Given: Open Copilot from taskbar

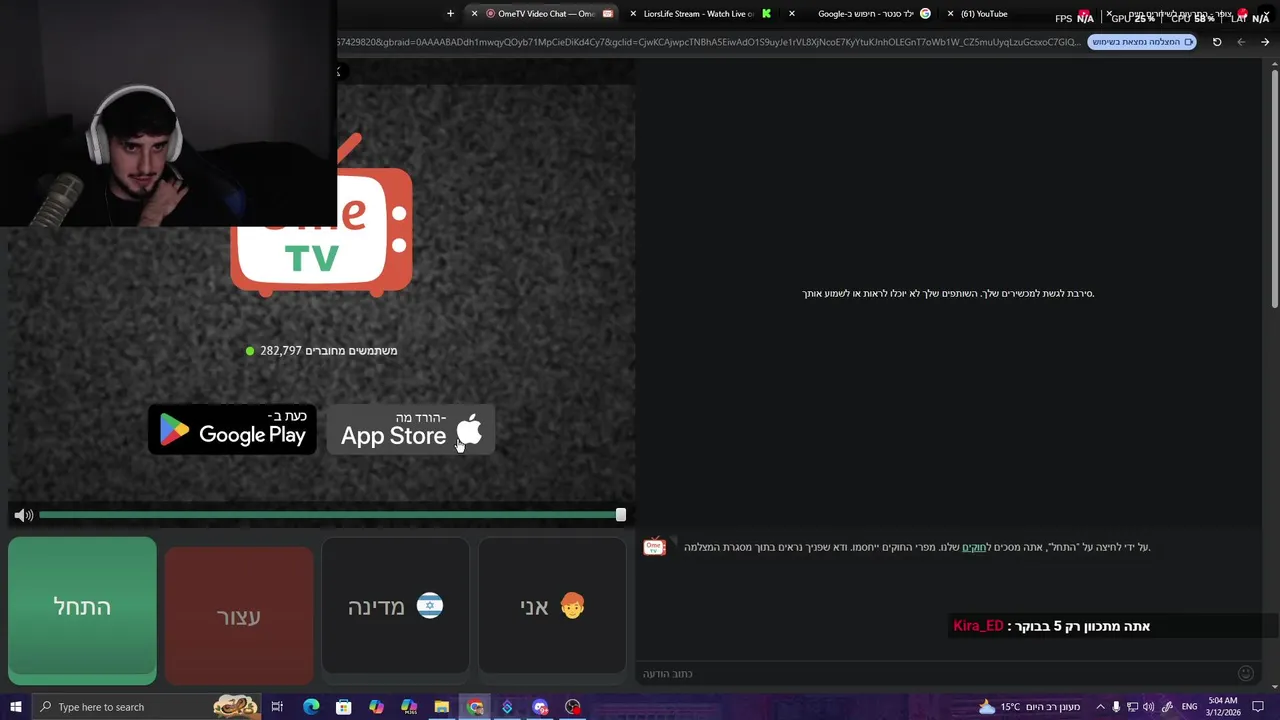Looking at the screenshot, I should [376, 707].
